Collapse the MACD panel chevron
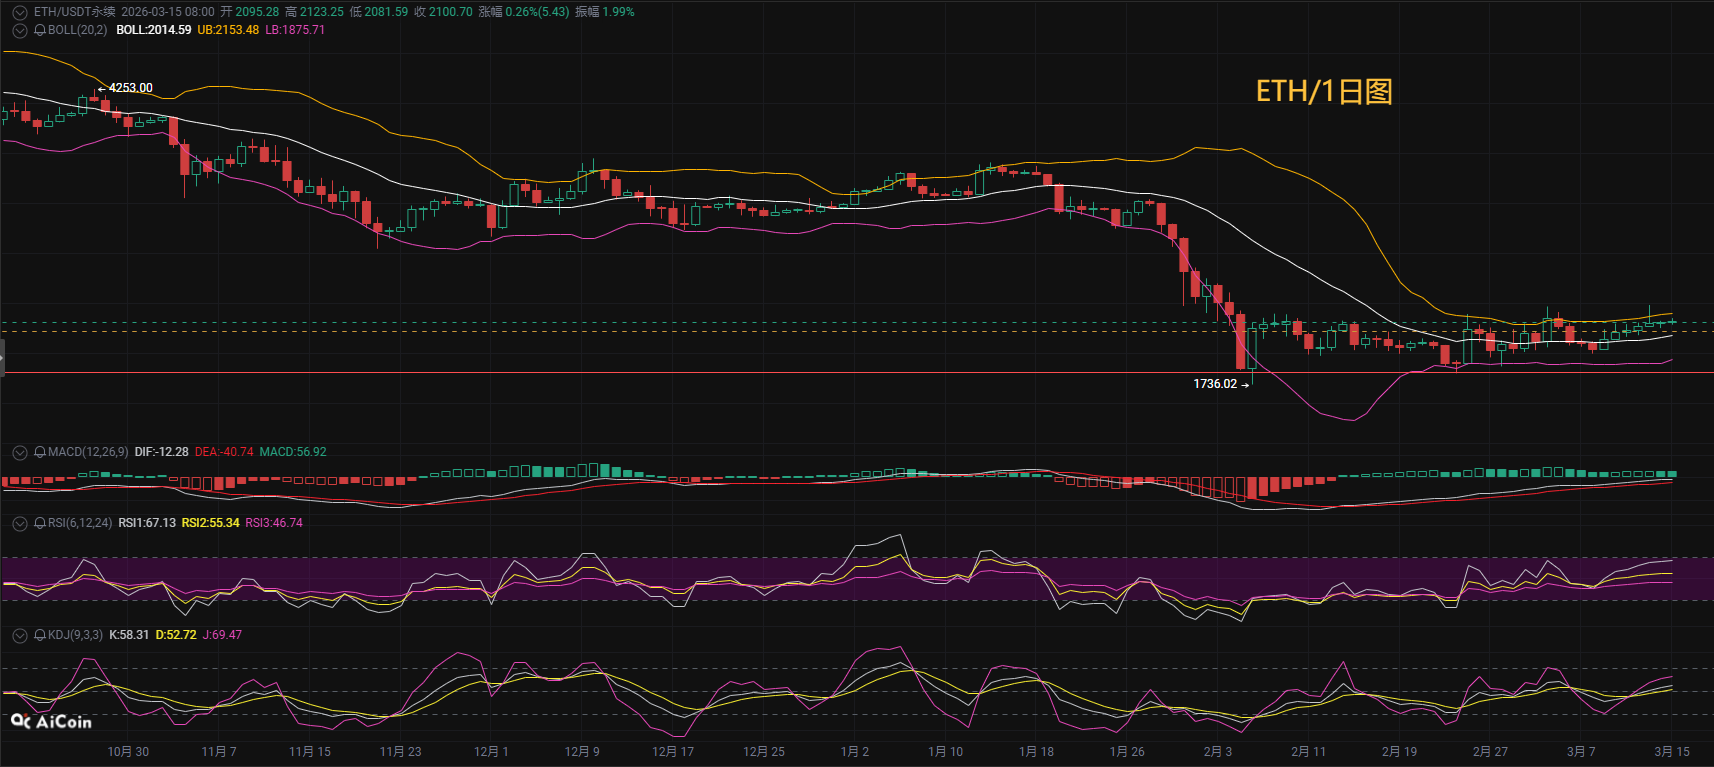Viewport: 1714px width, 767px height. [19, 452]
